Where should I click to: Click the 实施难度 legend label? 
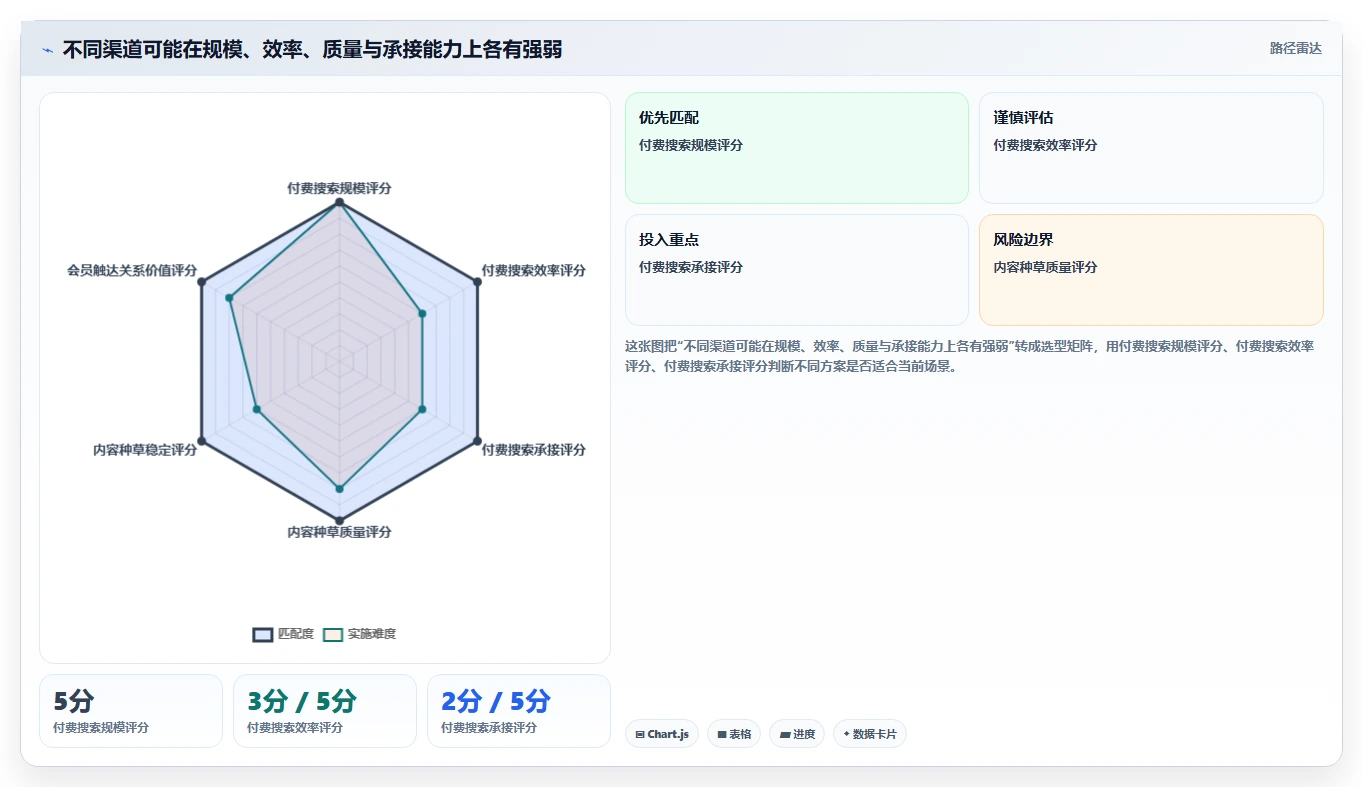click(x=372, y=634)
